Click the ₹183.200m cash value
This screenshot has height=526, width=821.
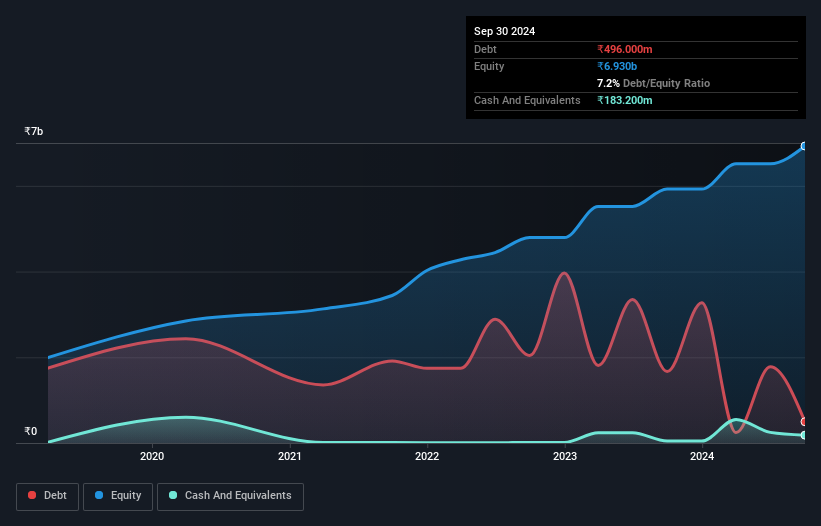click(625, 100)
